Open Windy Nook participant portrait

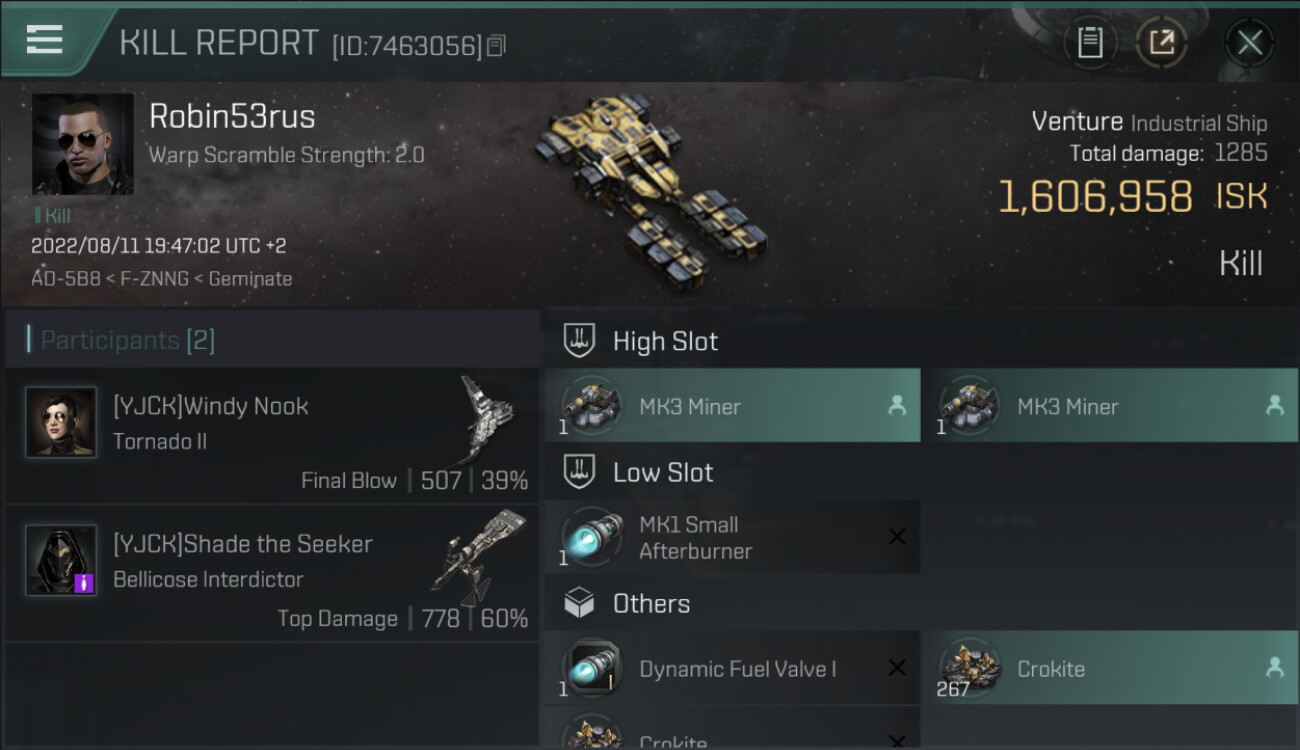tap(61, 423)
